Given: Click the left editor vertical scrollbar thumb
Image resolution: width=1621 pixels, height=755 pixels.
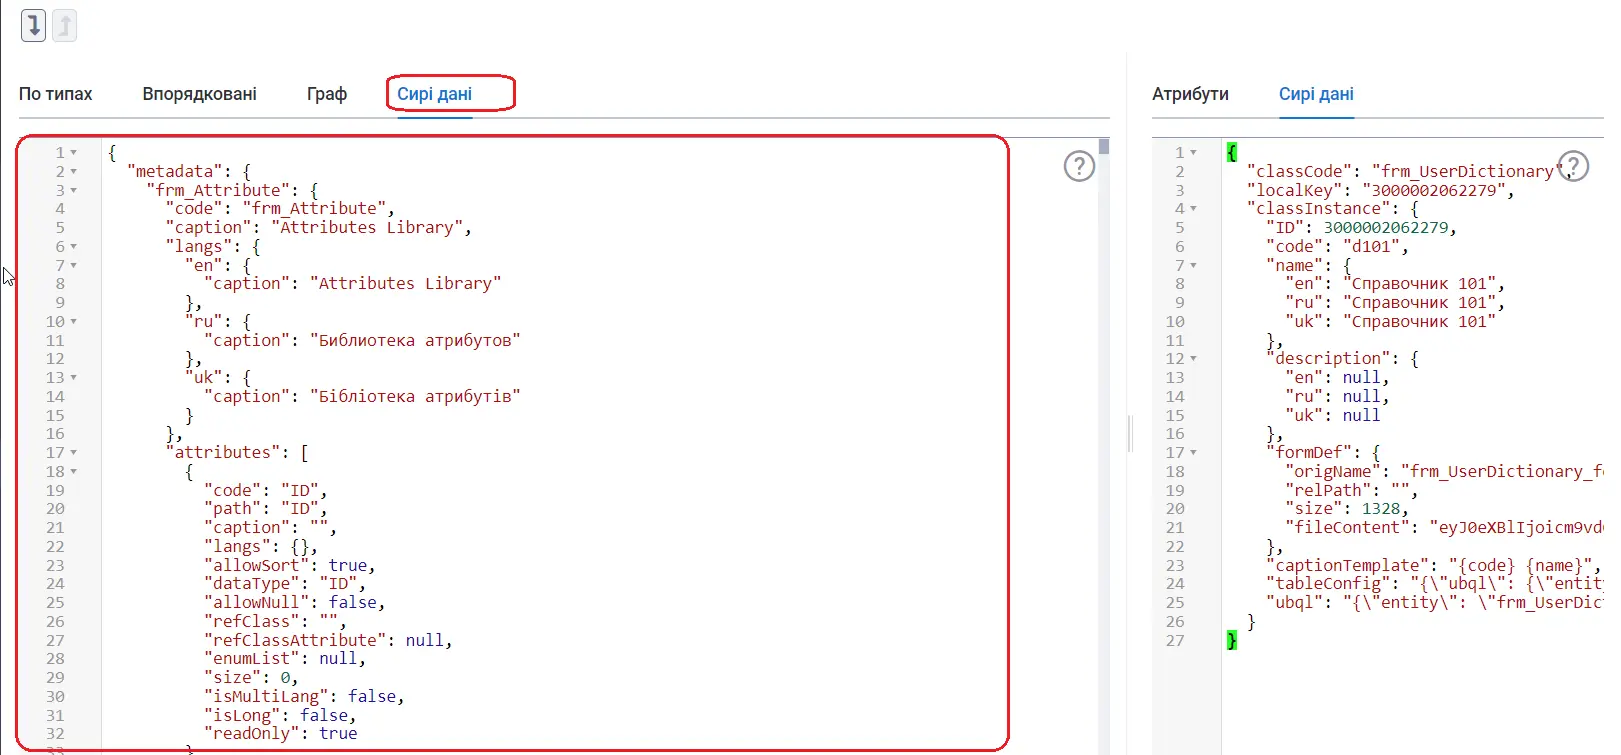Looking at the screenshot, I should (x=1104, y=146).
